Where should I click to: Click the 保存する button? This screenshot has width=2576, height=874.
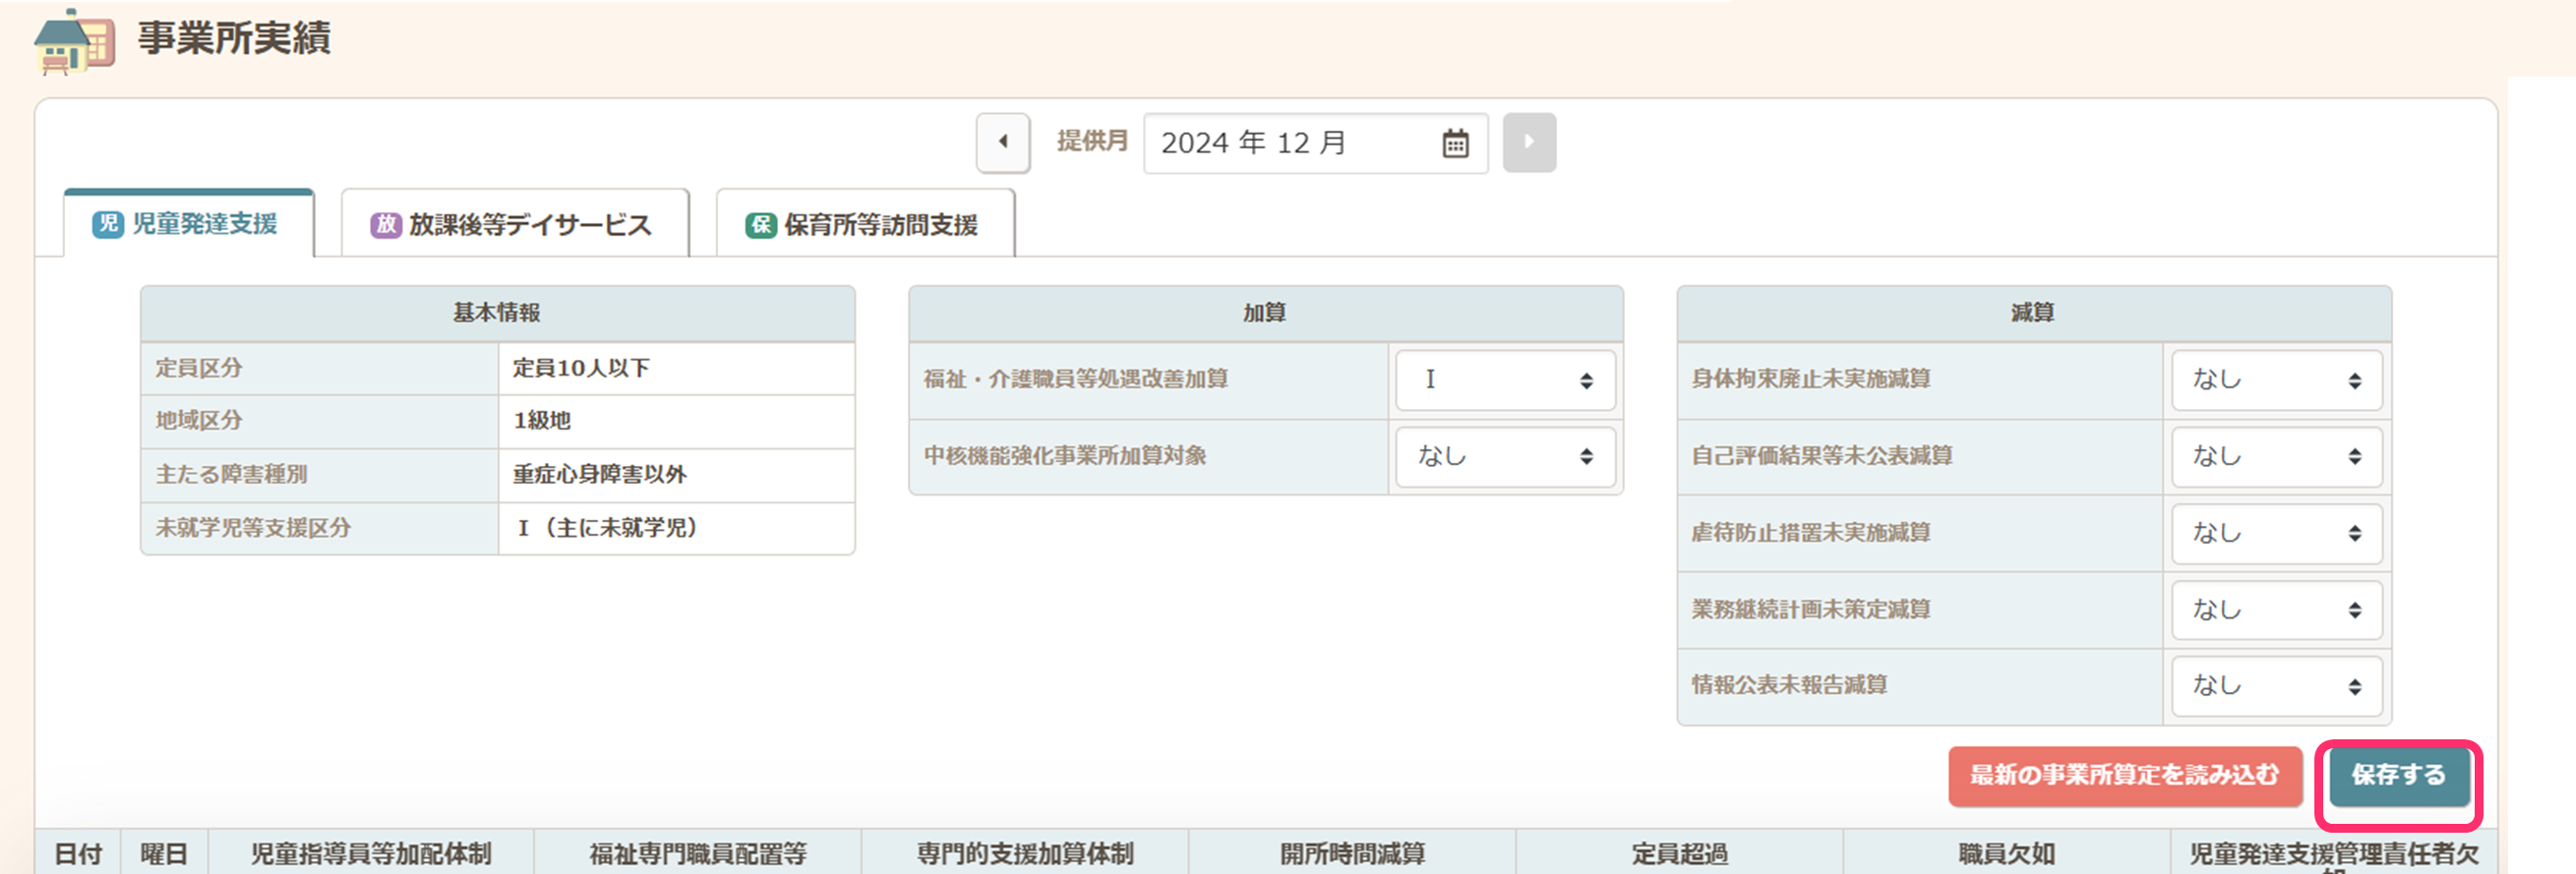pyautogui.click(x=2398, y=776)
